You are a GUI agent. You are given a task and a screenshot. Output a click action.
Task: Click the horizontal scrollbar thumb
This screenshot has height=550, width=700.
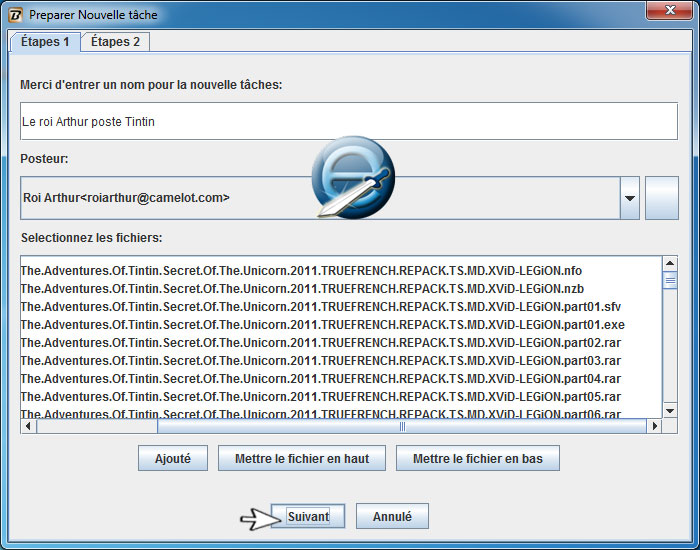click(402, 426)
